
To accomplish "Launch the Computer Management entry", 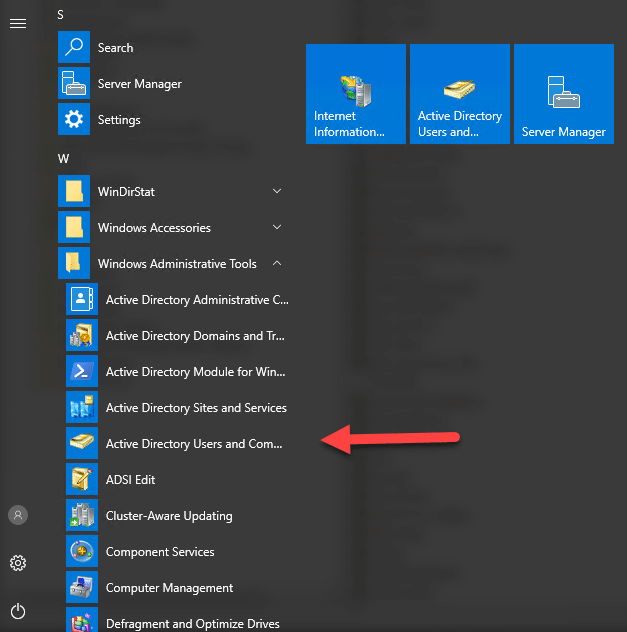I will click(169, 588).
